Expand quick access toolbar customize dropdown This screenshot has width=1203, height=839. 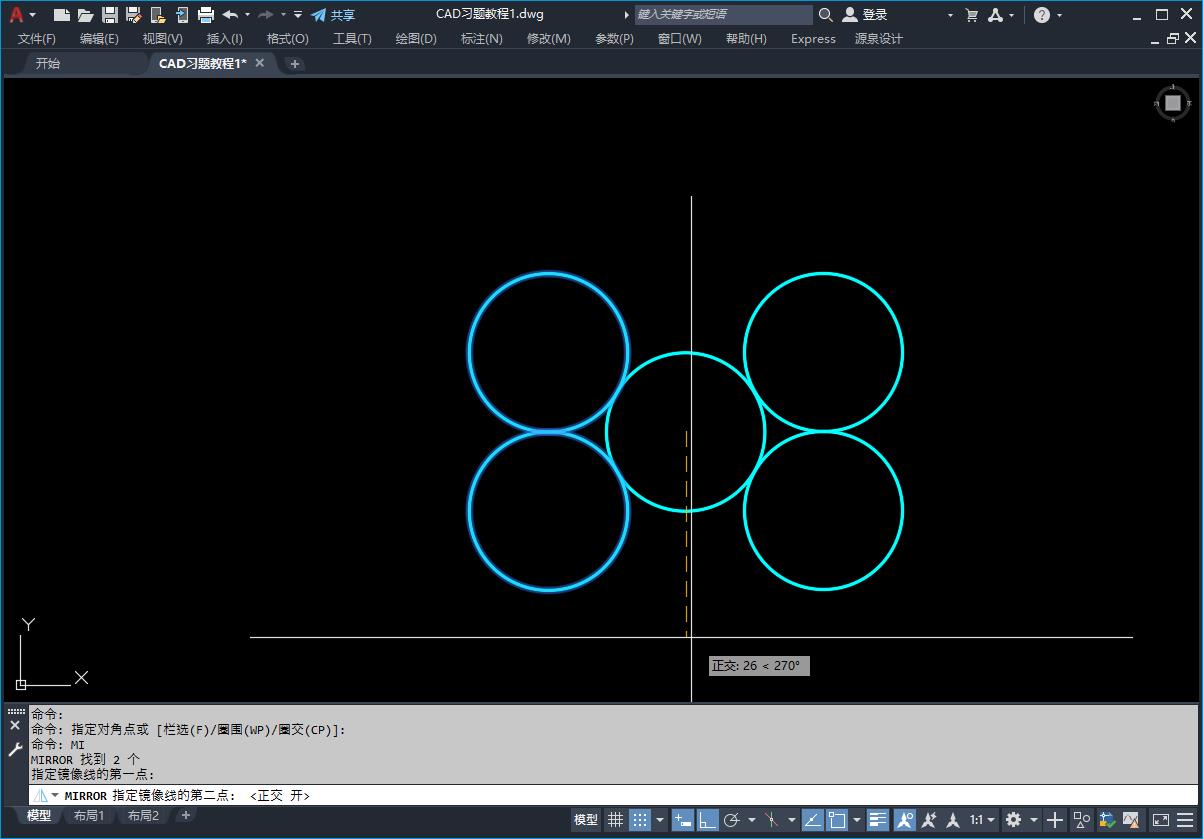(298, 15)
